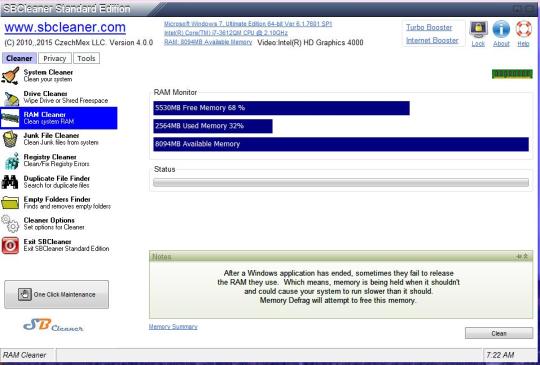Screen dimensions: 540x365
Task: Click the red Exit SBCleaner power icon
Action: click(10, 246)
